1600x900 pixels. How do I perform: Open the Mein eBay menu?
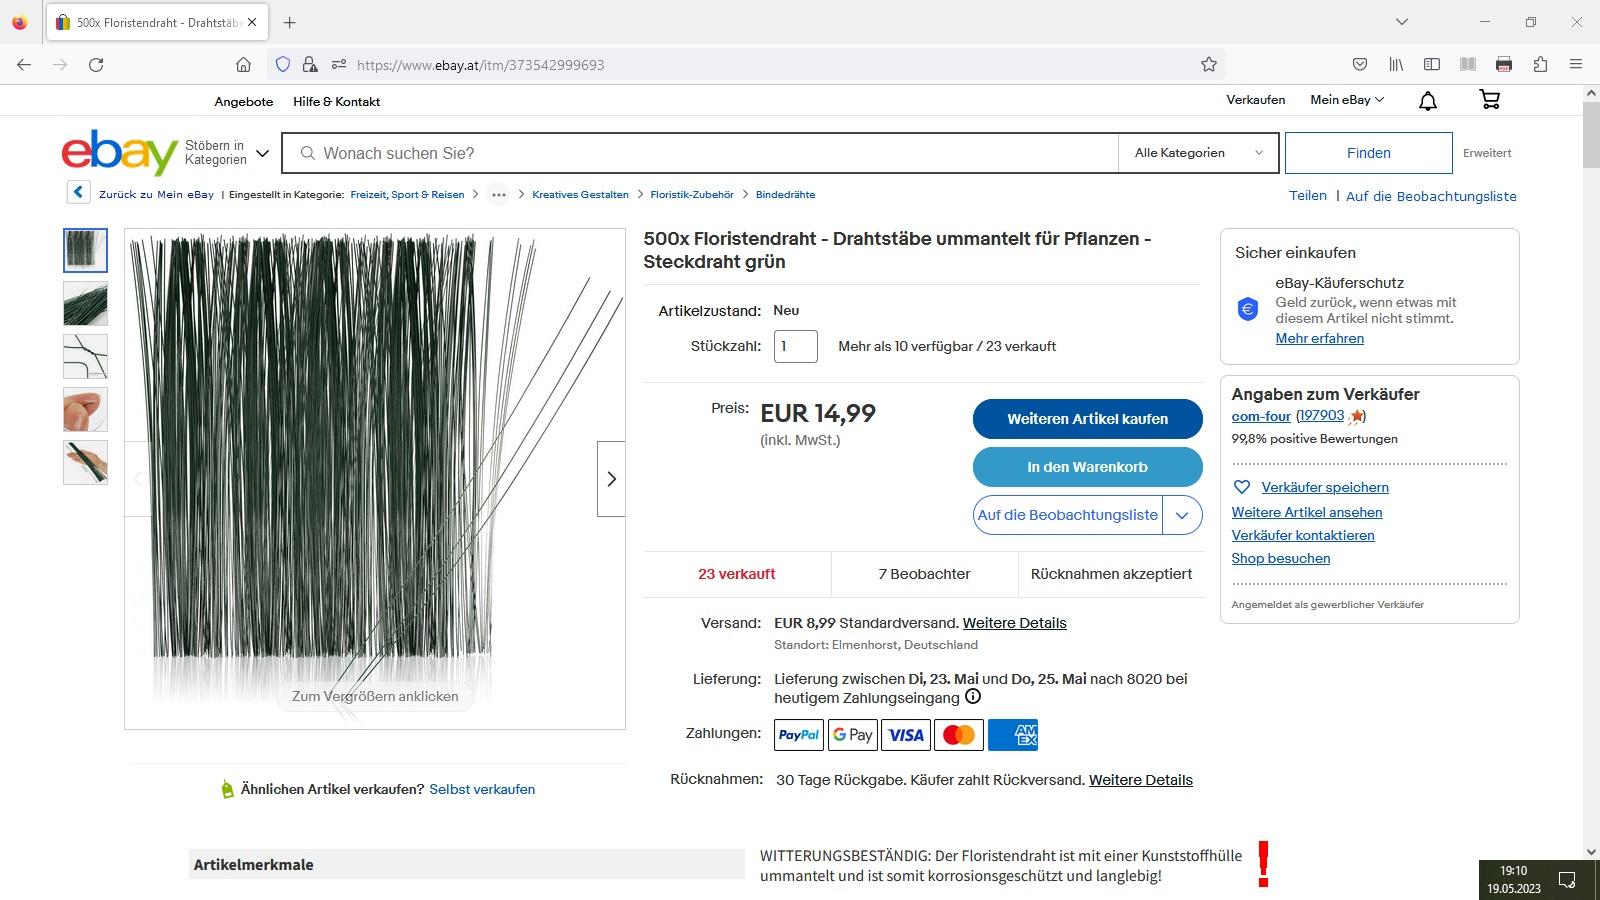tap(1347, 100)
